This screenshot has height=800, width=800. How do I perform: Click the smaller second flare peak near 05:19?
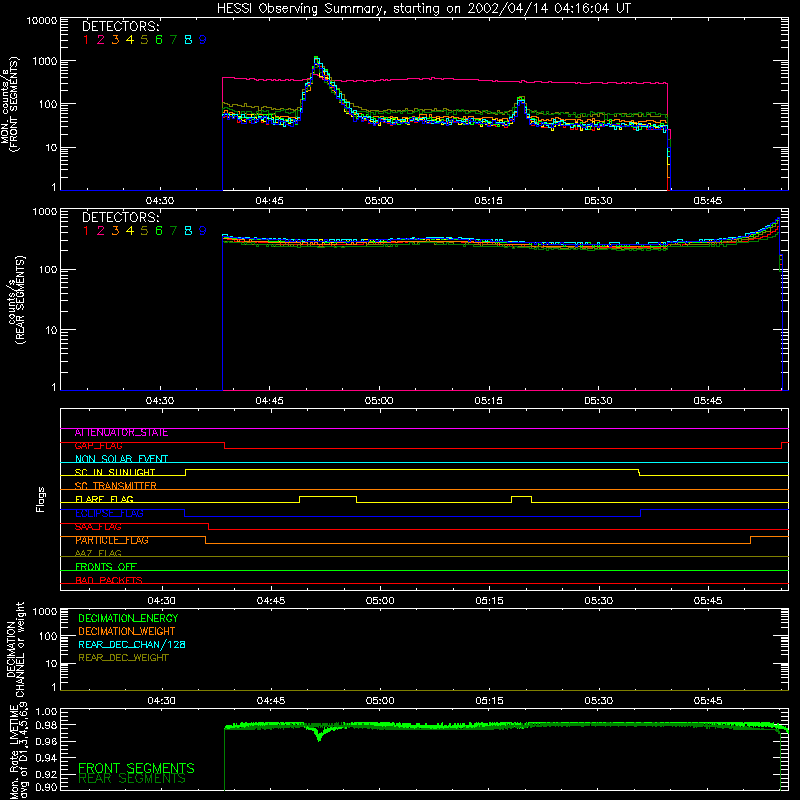coord(521,99)
